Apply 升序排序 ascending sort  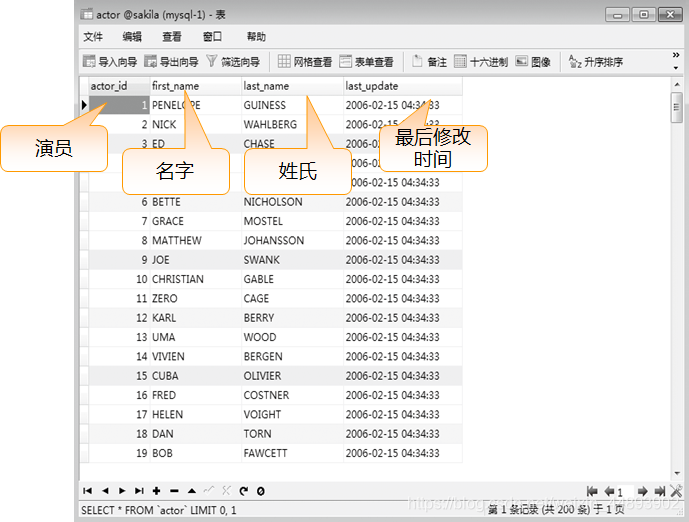click(x=595, y=62)
